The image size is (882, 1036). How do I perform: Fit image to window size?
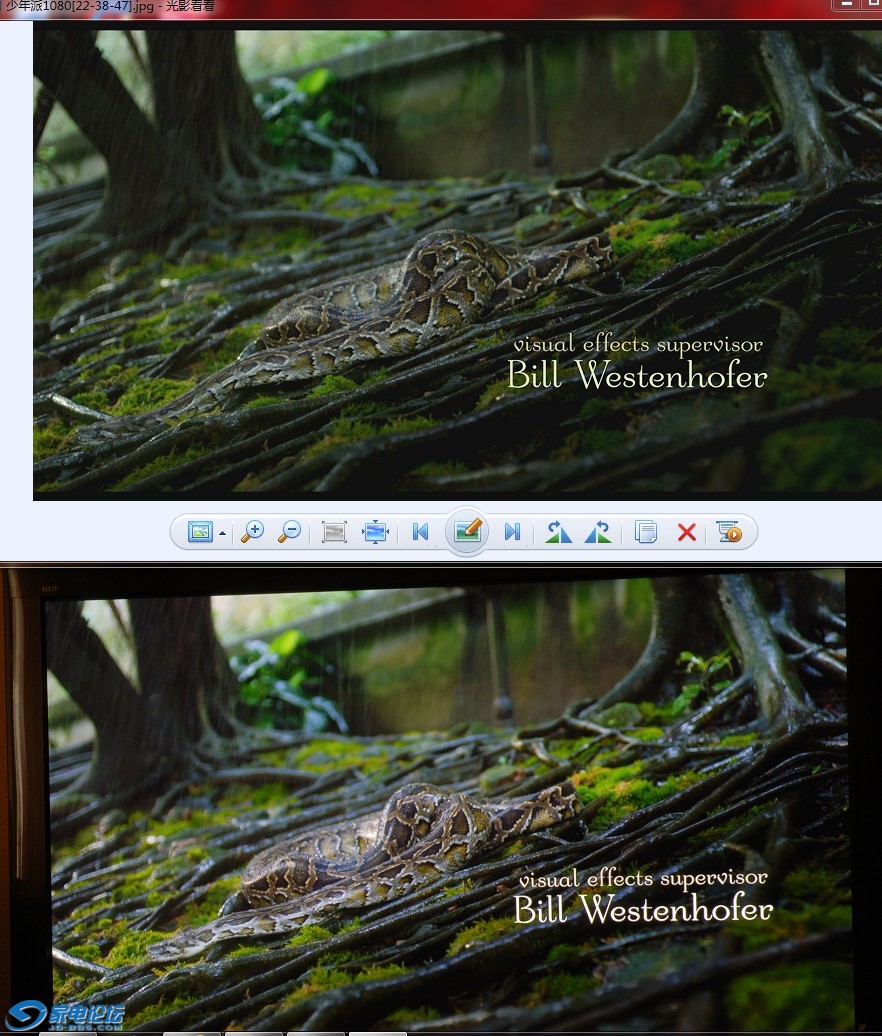[375, 532]
